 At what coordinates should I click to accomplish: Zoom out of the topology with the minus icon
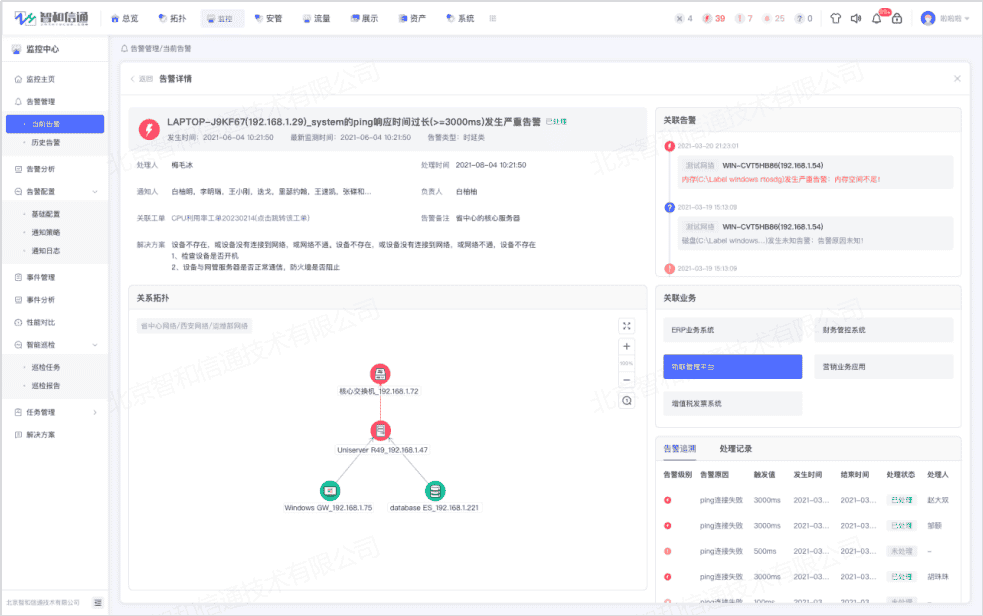pos(626,378)
